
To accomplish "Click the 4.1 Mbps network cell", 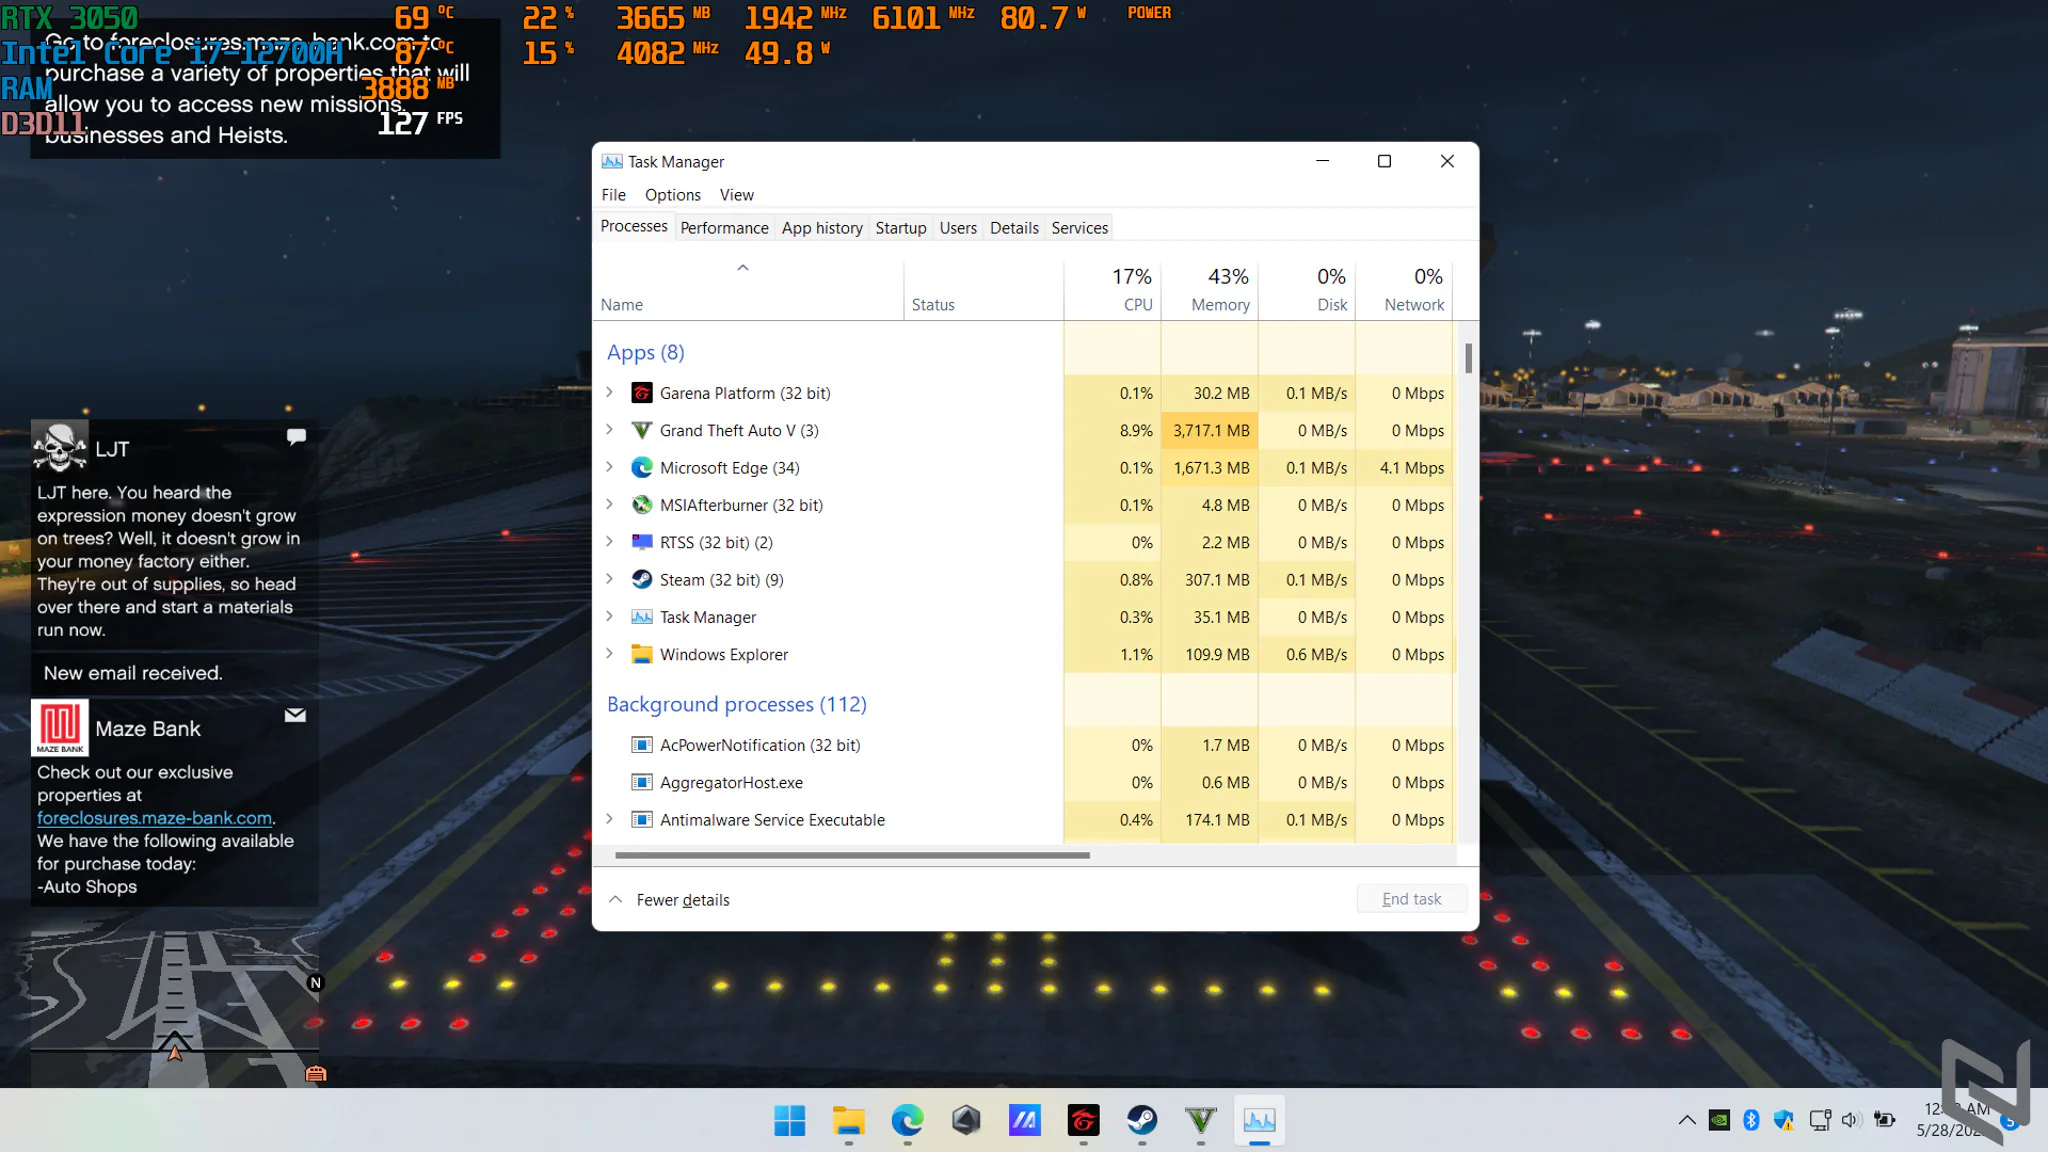I will [1404, 468].
